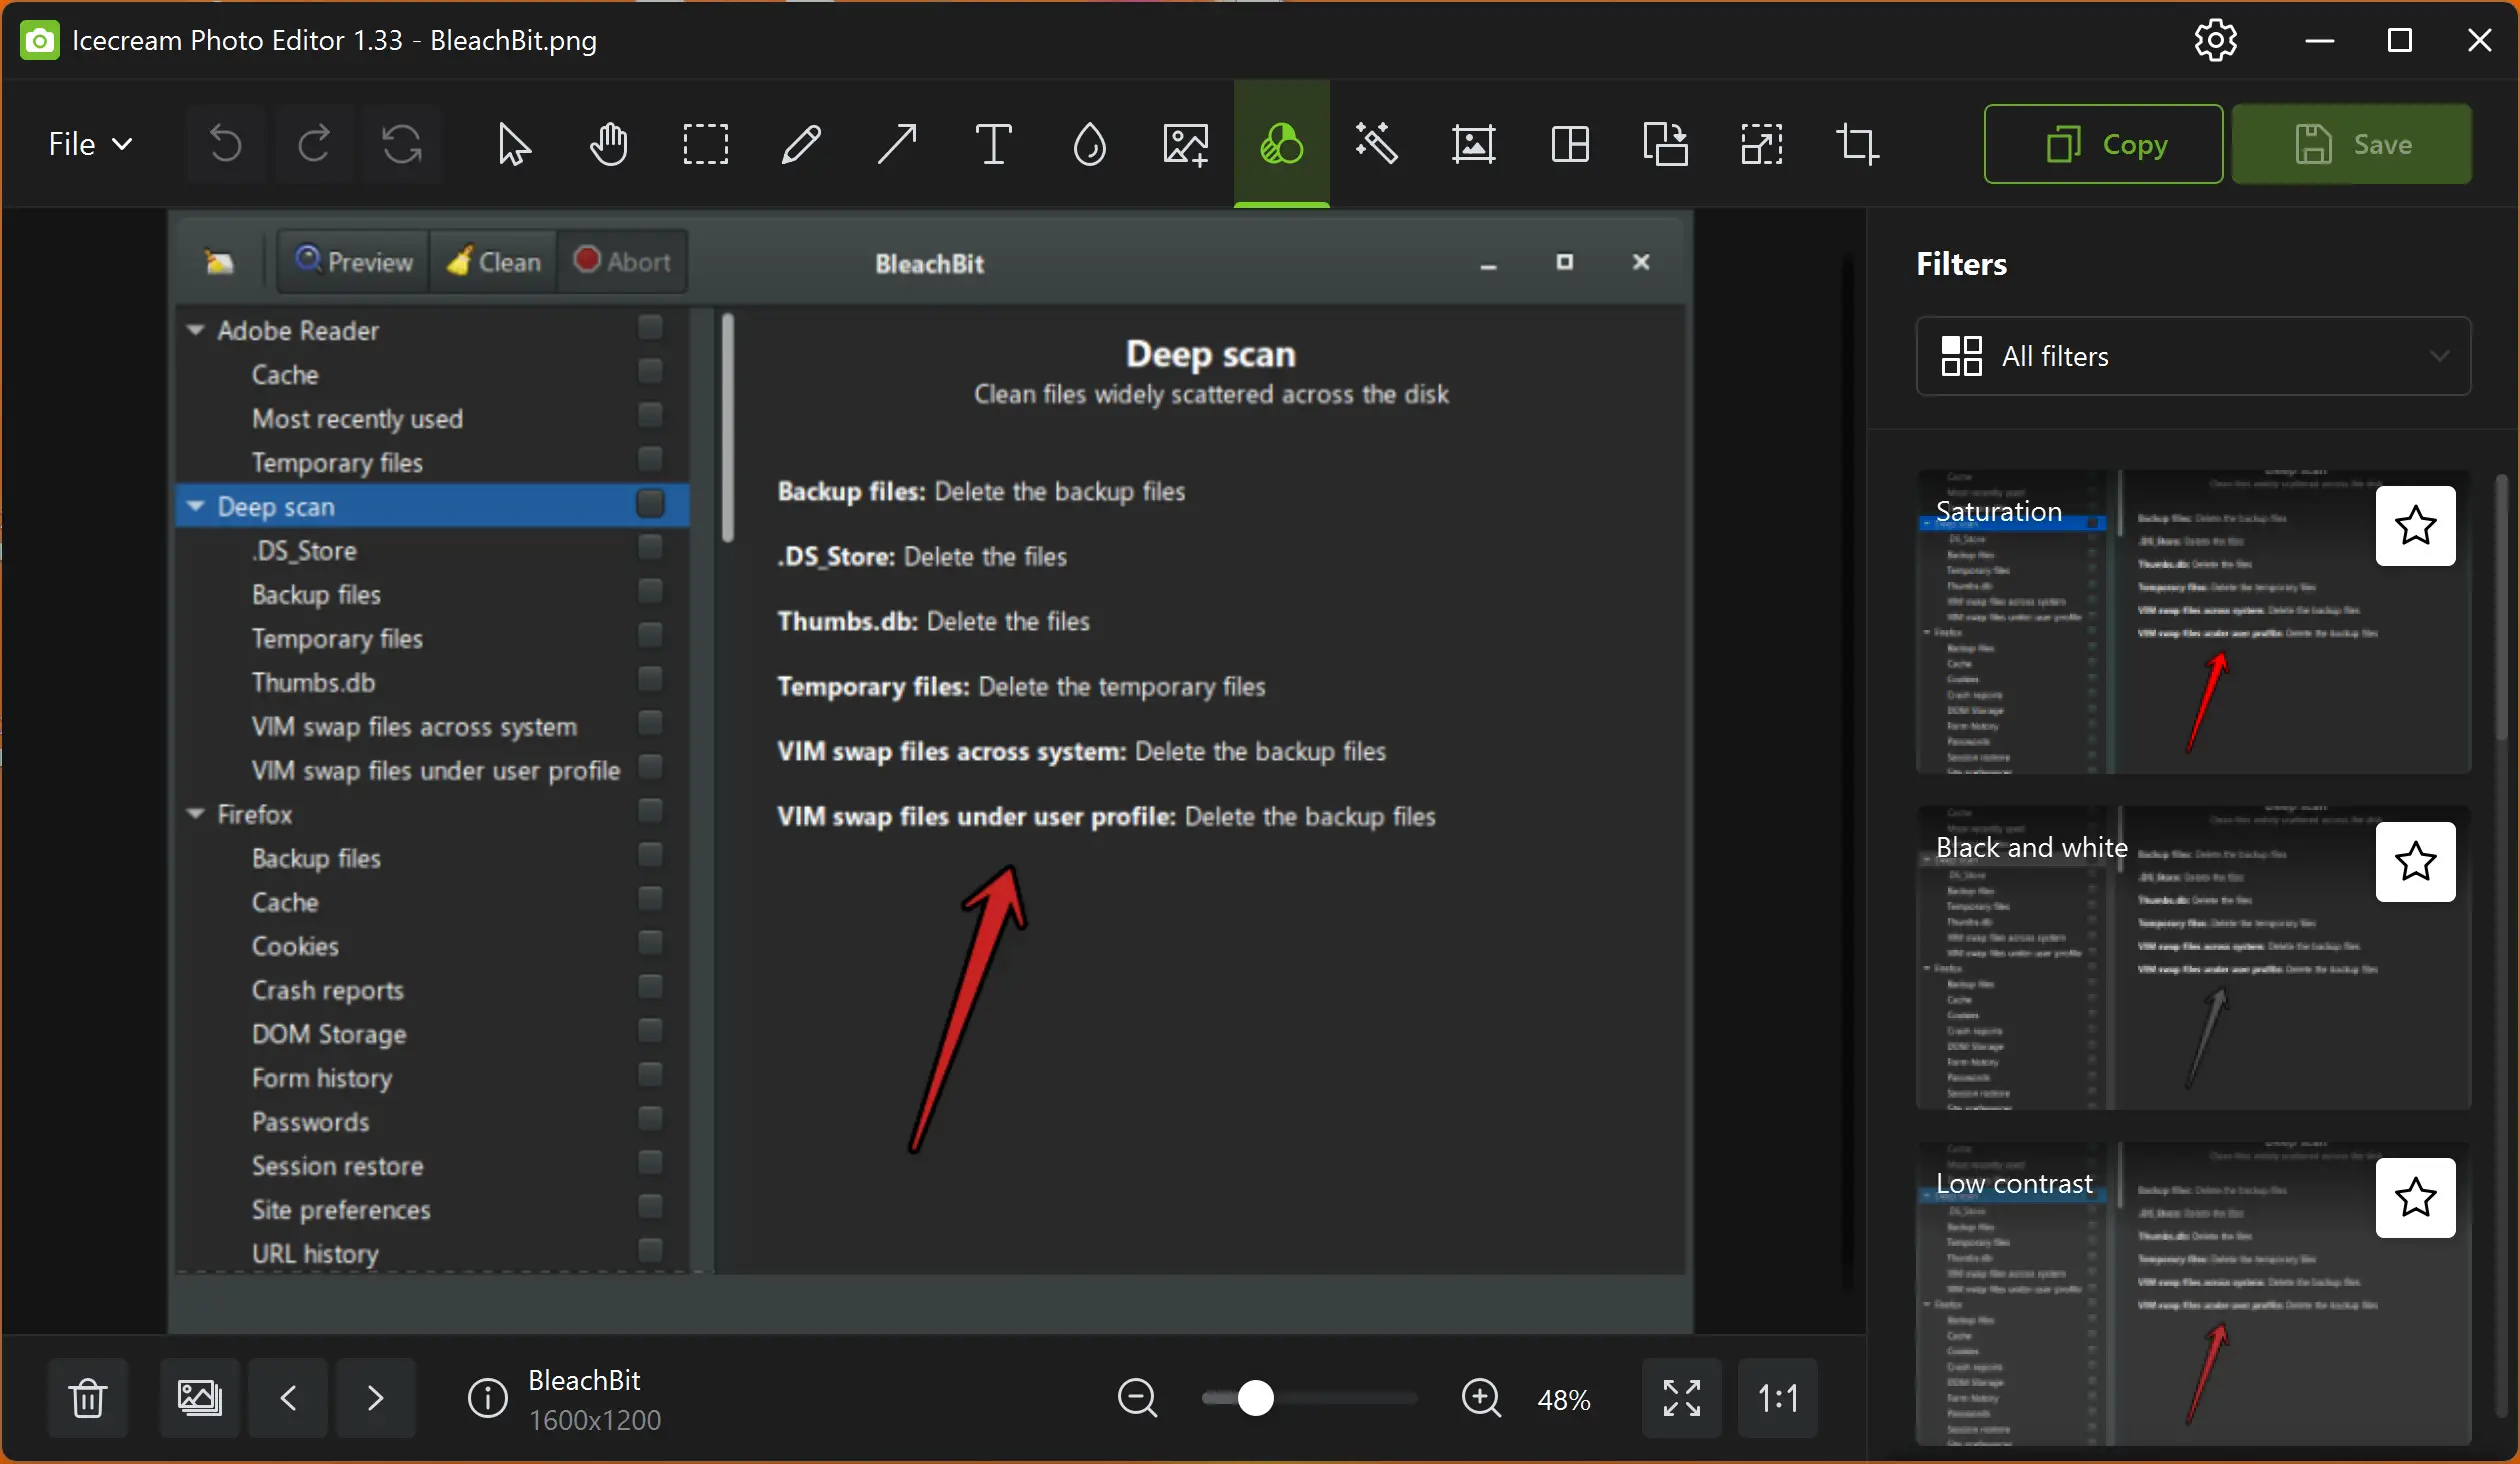
Task: Open the All filters dropdown
Action: (x=2193, y=356)
